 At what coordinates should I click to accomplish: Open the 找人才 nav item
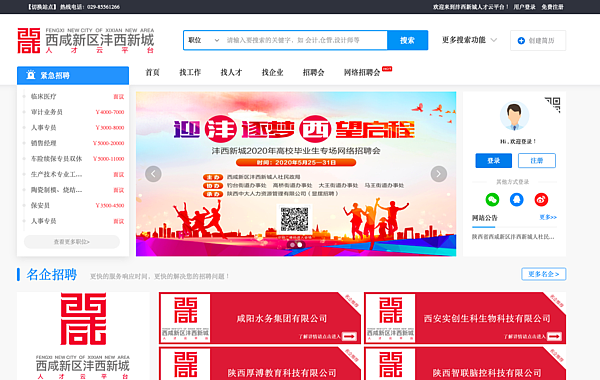[x=231, y=72]
